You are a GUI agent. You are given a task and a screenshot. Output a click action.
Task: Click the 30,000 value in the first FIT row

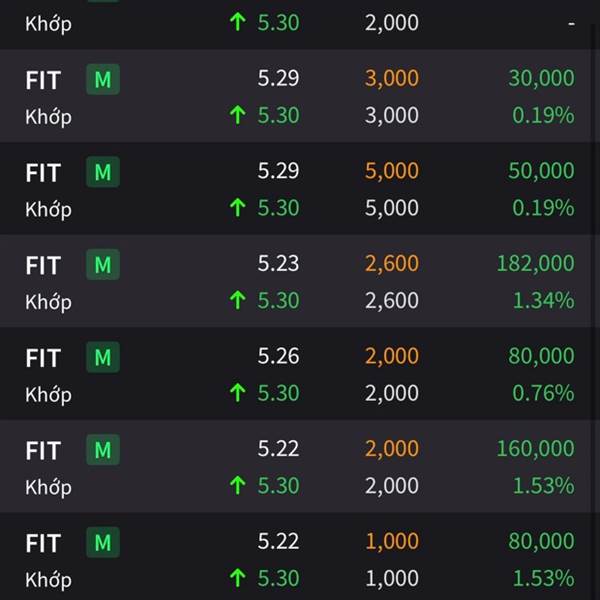point(541,78)
